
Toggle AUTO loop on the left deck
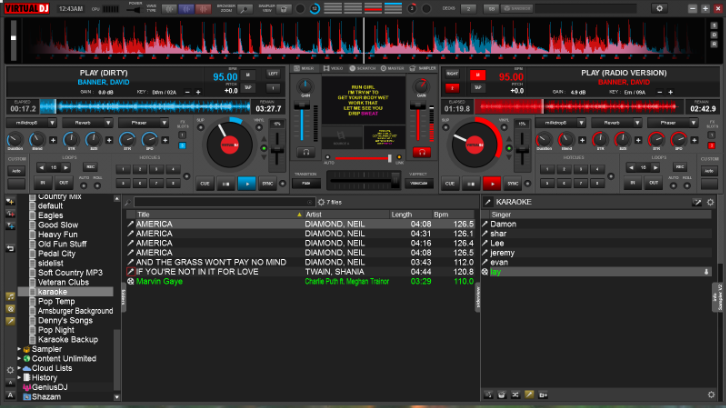pos(84,185)
